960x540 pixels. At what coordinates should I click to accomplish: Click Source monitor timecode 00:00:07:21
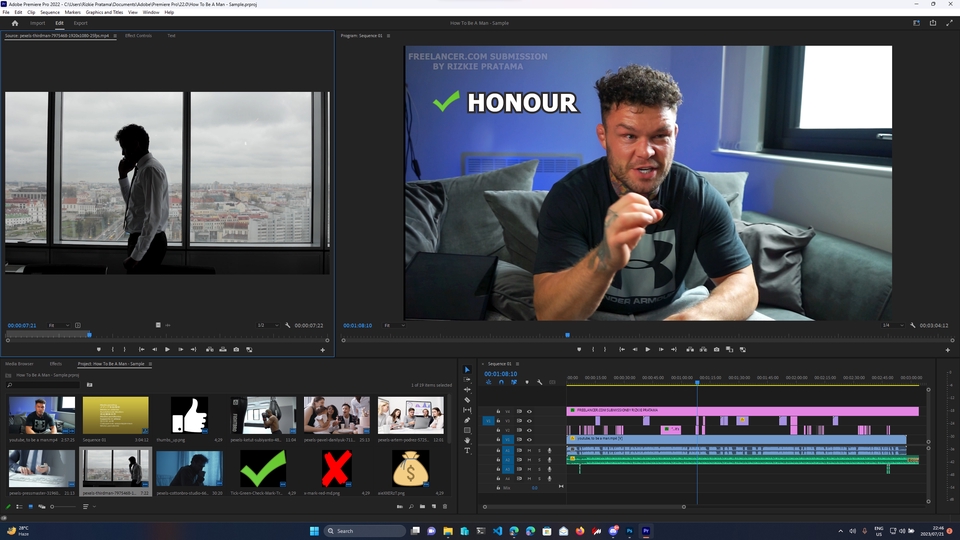(21, 325)
